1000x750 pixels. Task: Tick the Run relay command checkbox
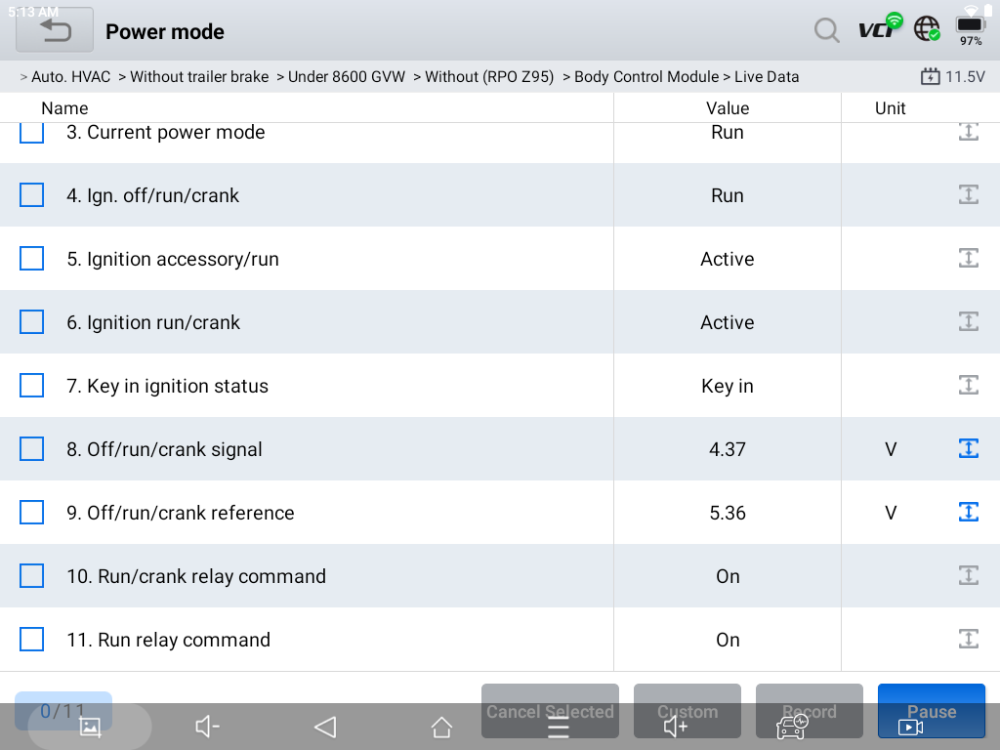tap(32, 640)
